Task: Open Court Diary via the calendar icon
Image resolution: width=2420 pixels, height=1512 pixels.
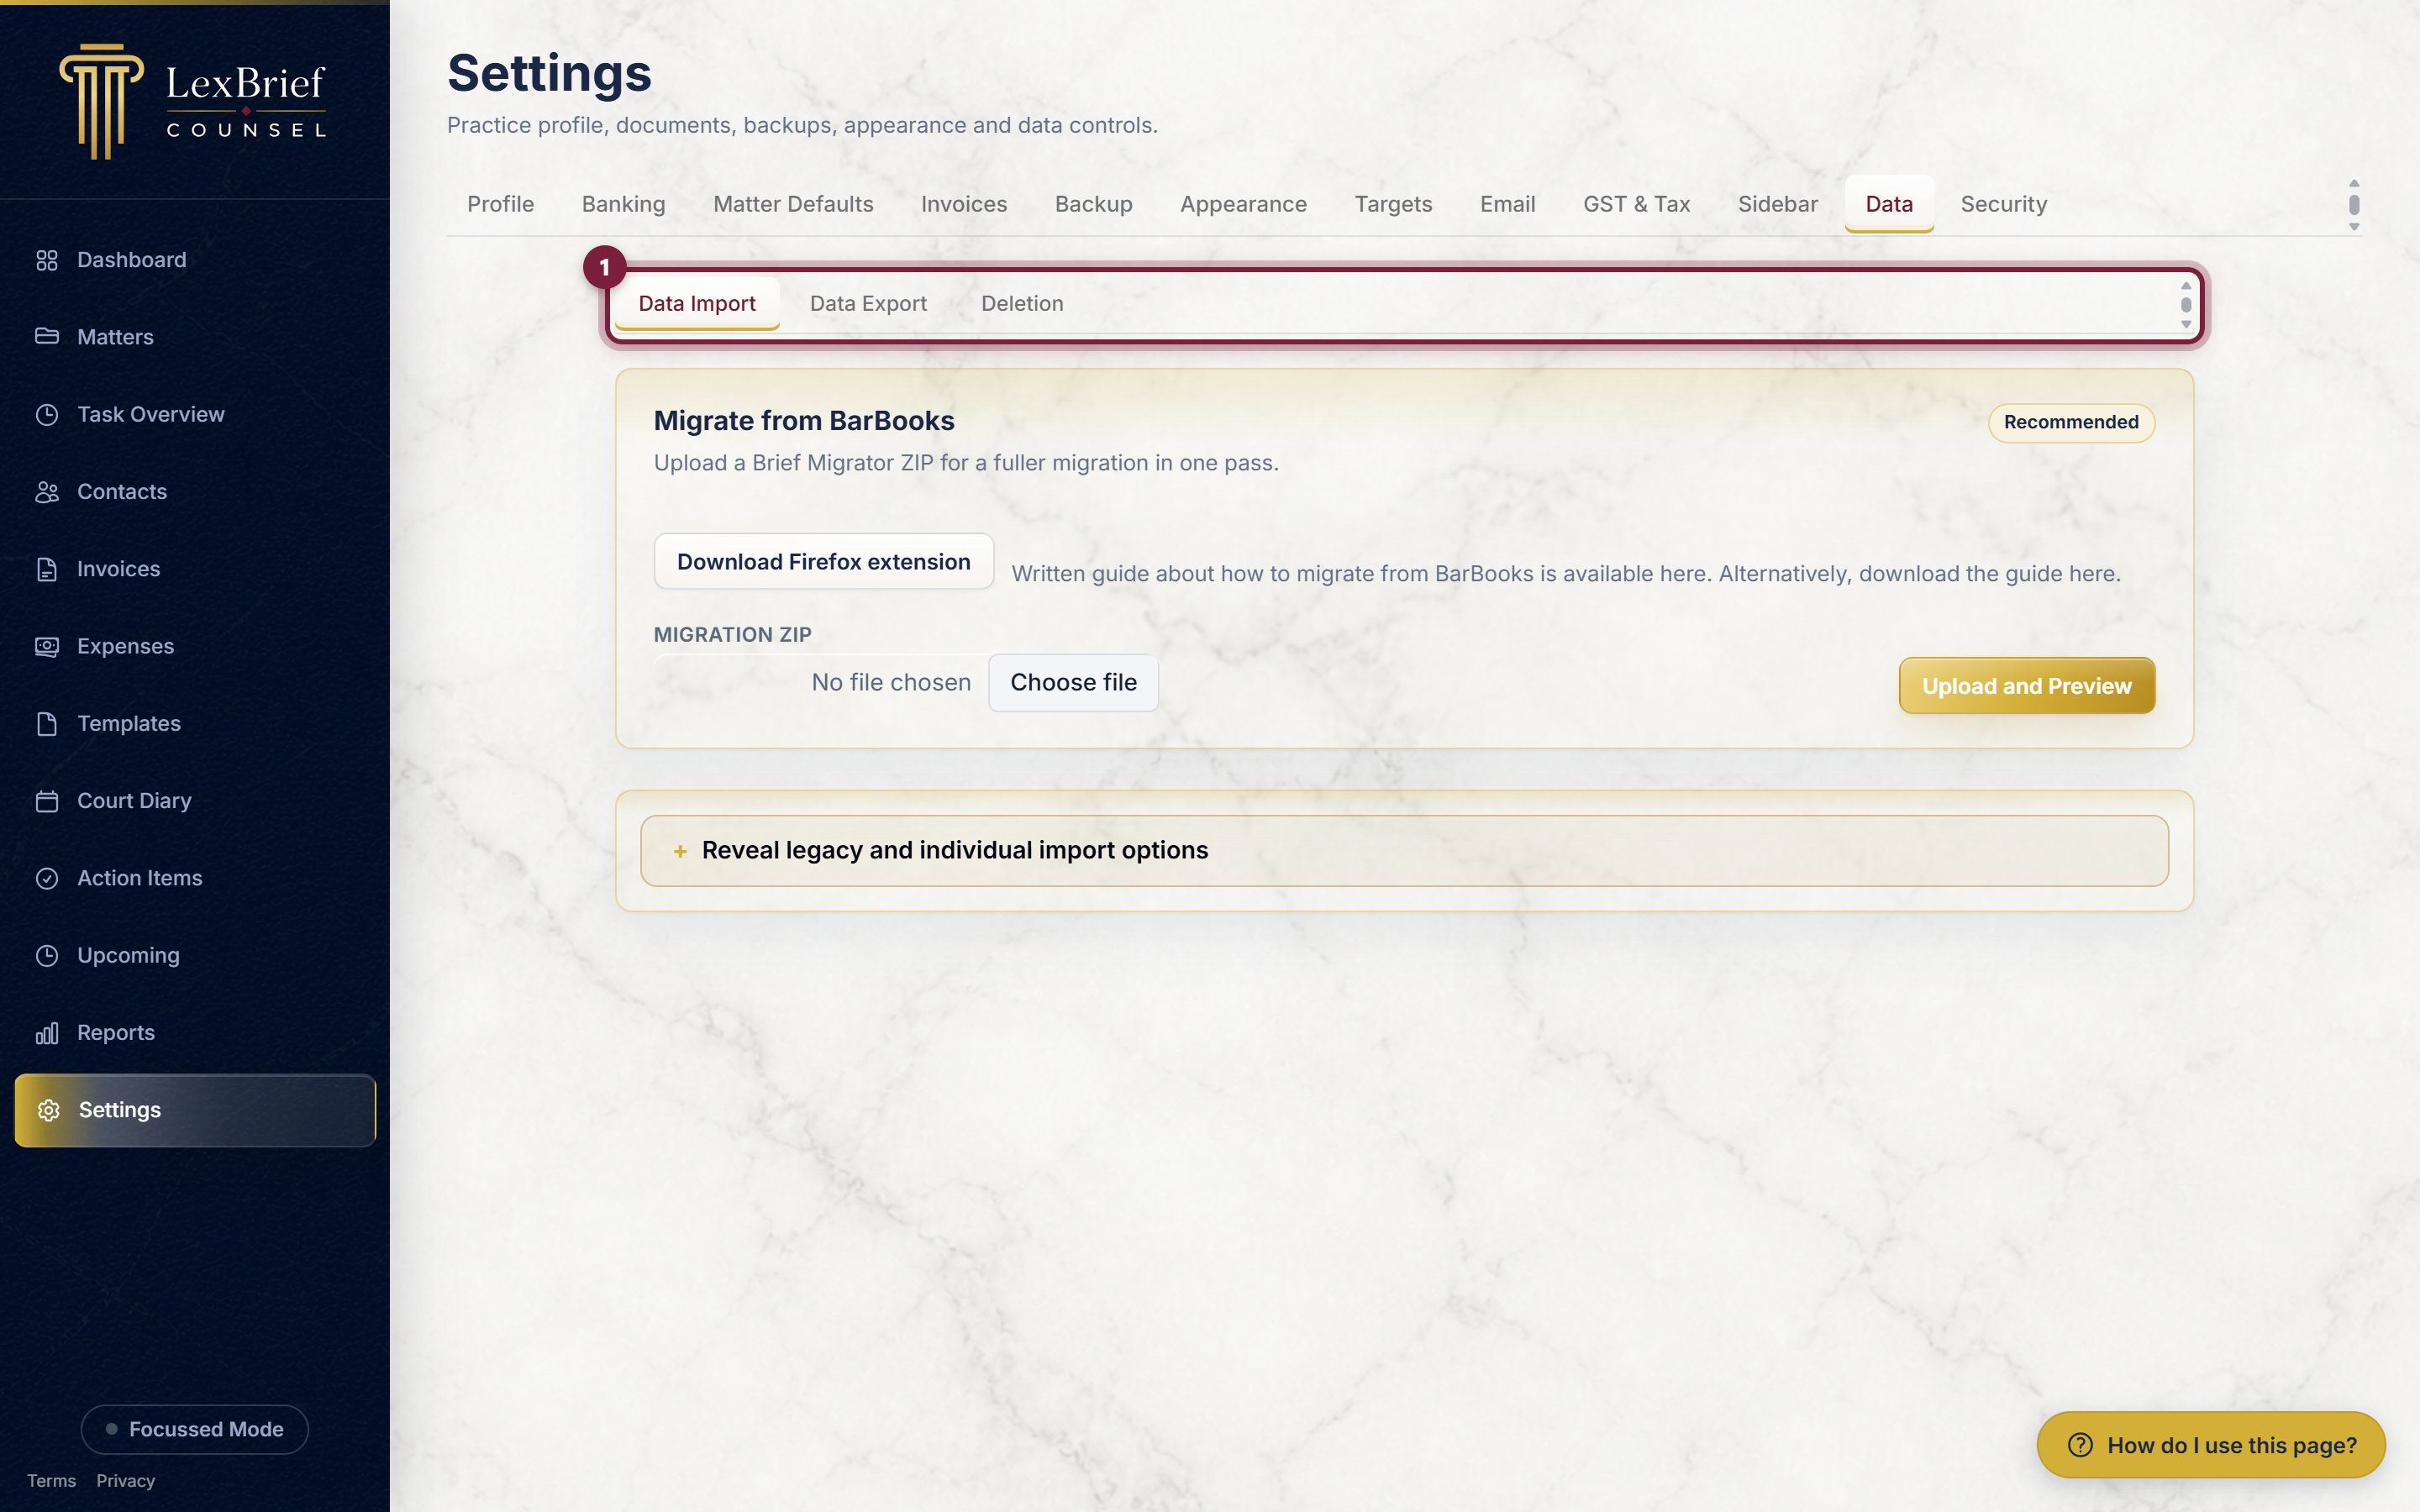Action: pos(47,801)
